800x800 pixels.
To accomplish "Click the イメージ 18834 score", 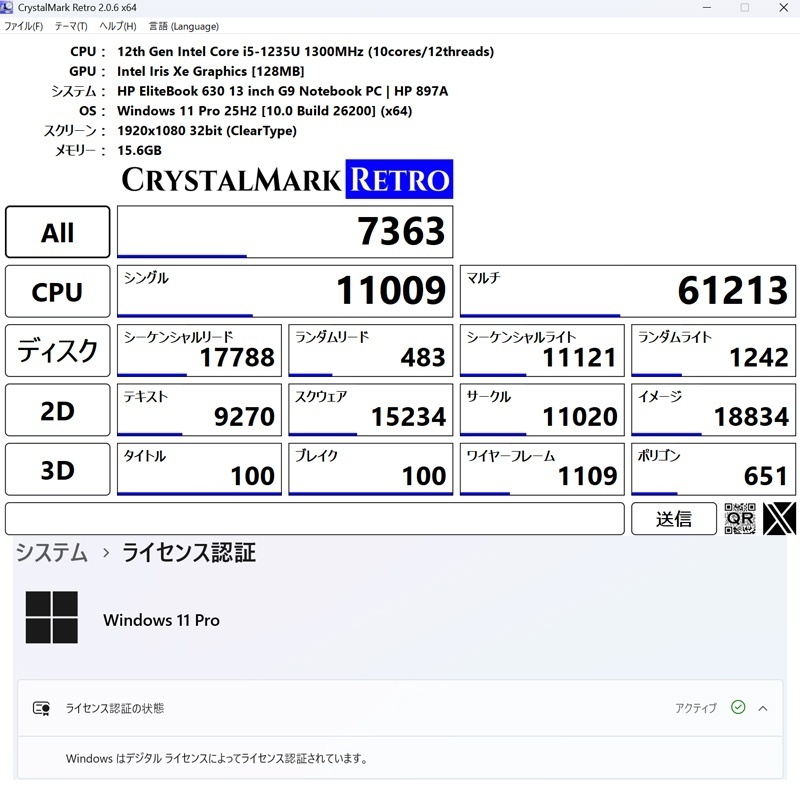I will (713, 410).
